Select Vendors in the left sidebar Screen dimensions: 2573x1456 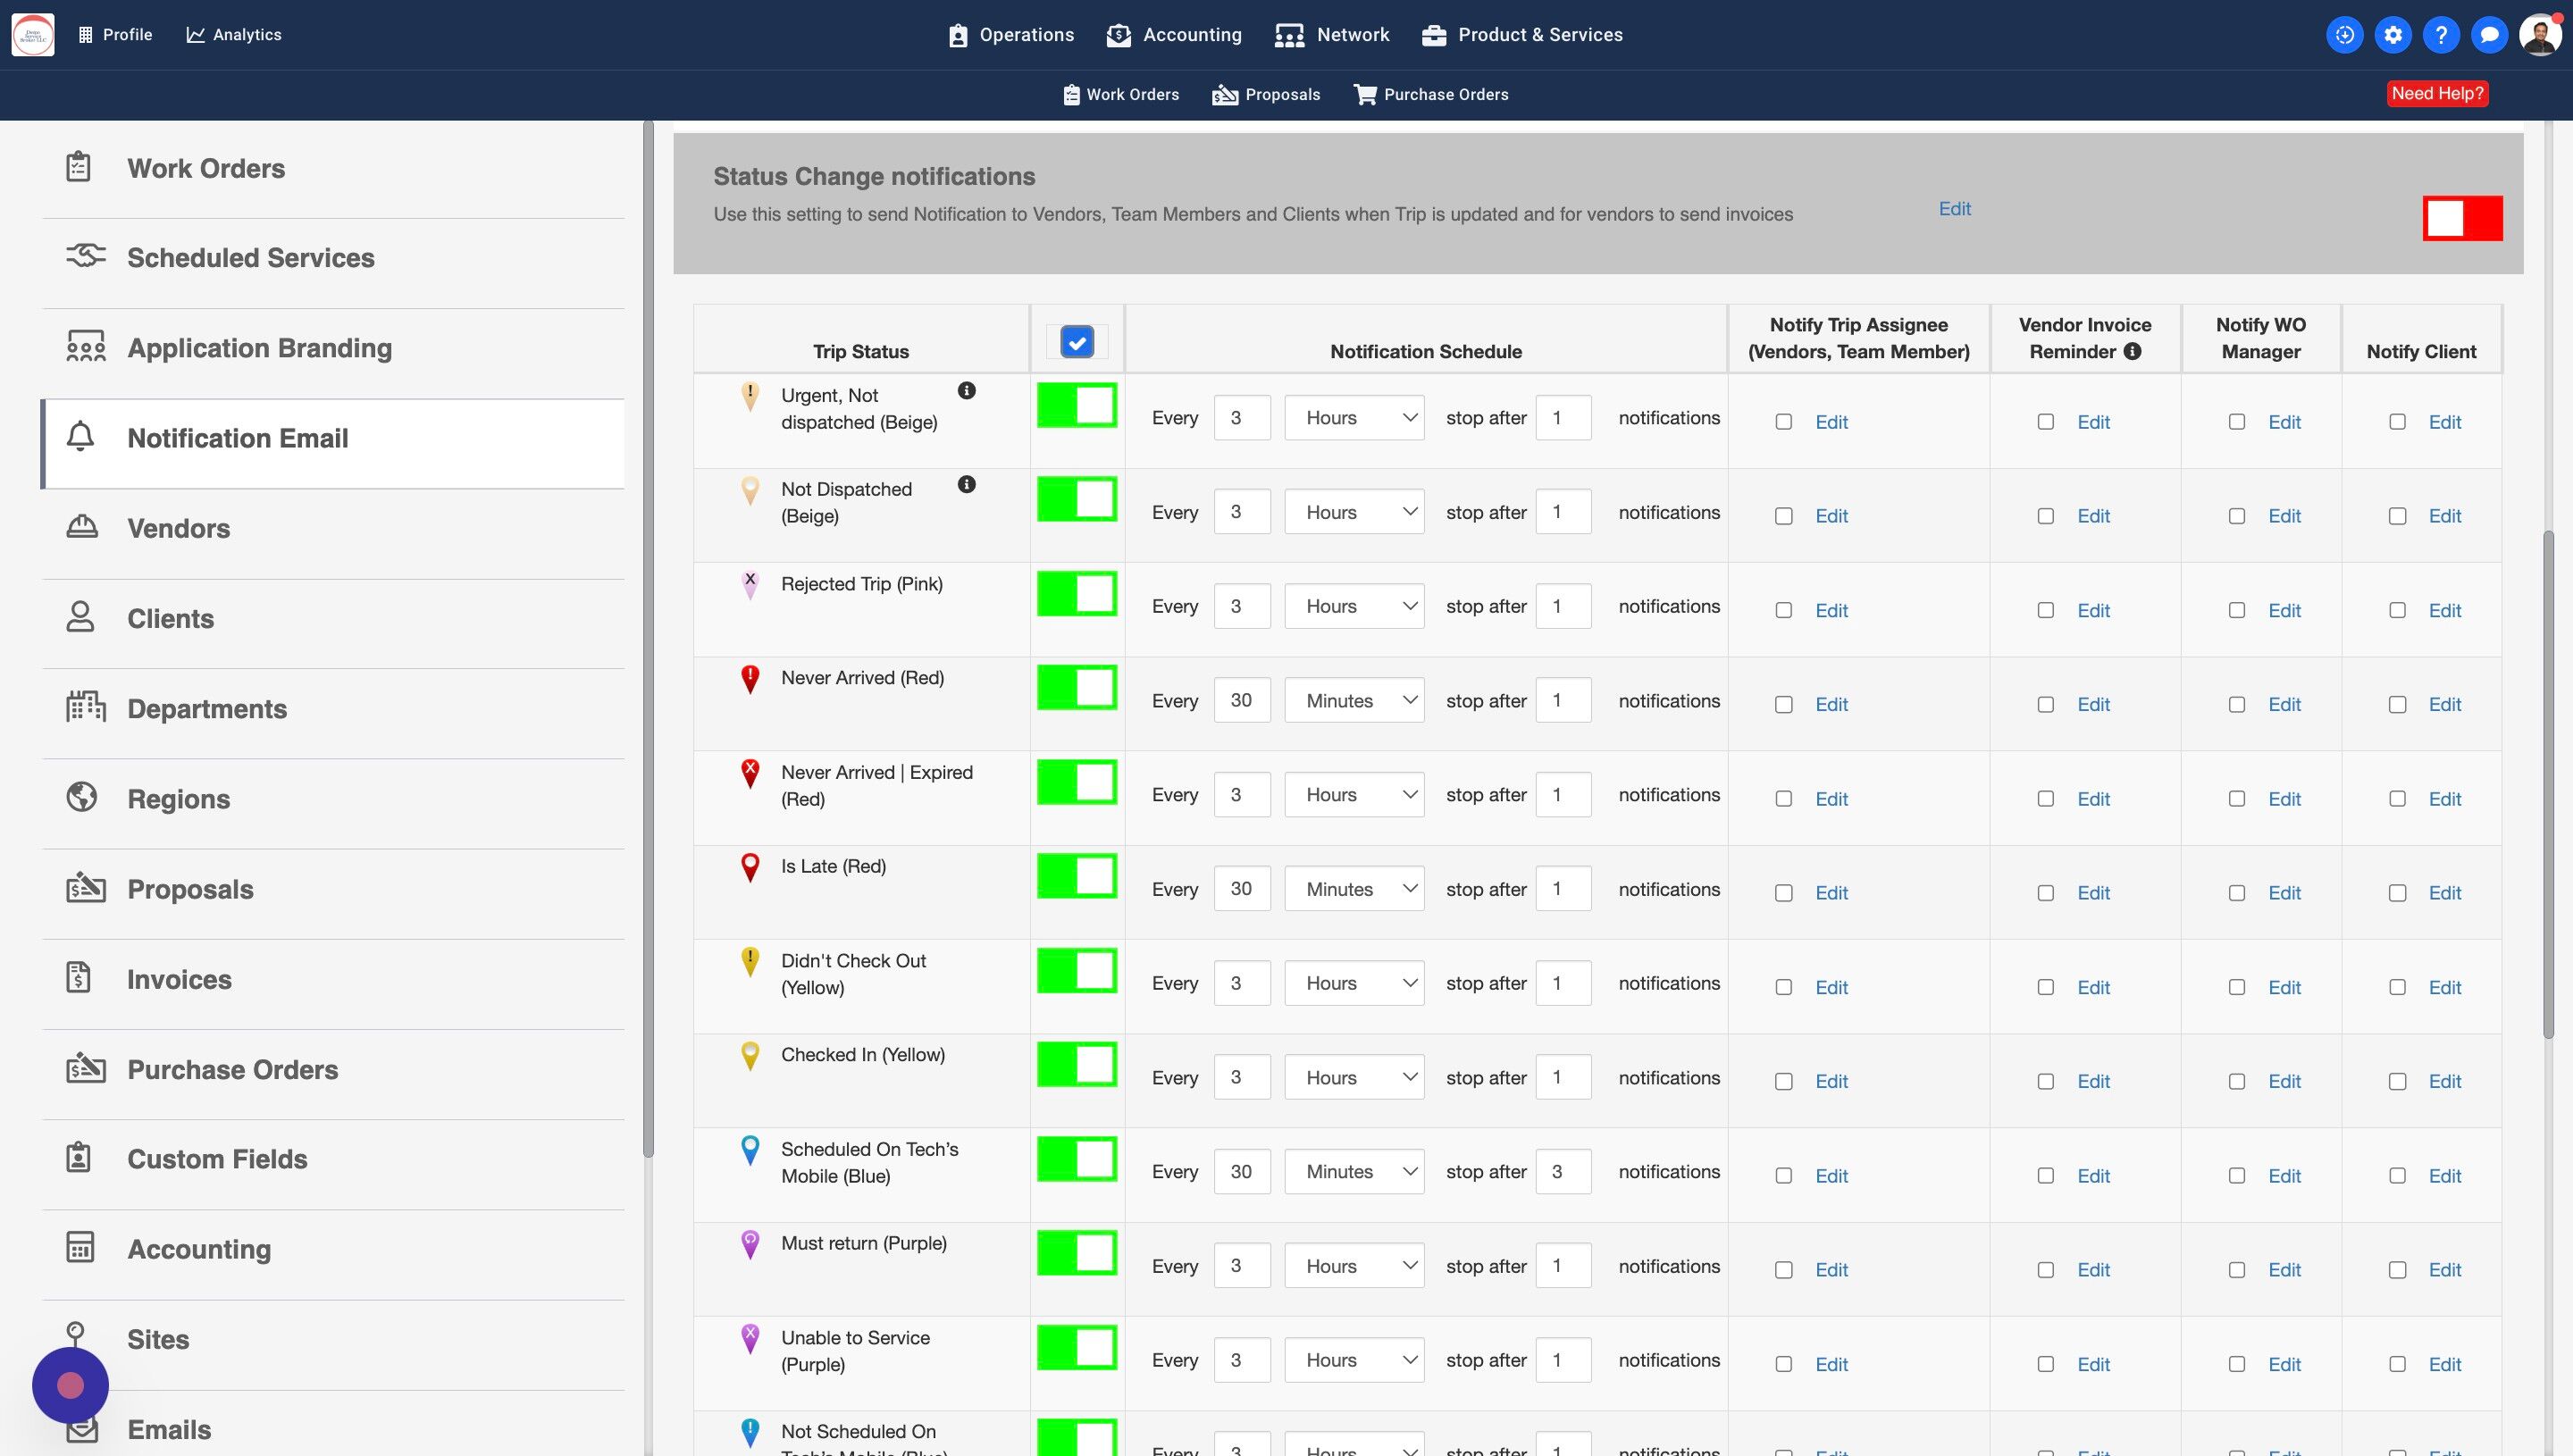(x=178, y=528)
